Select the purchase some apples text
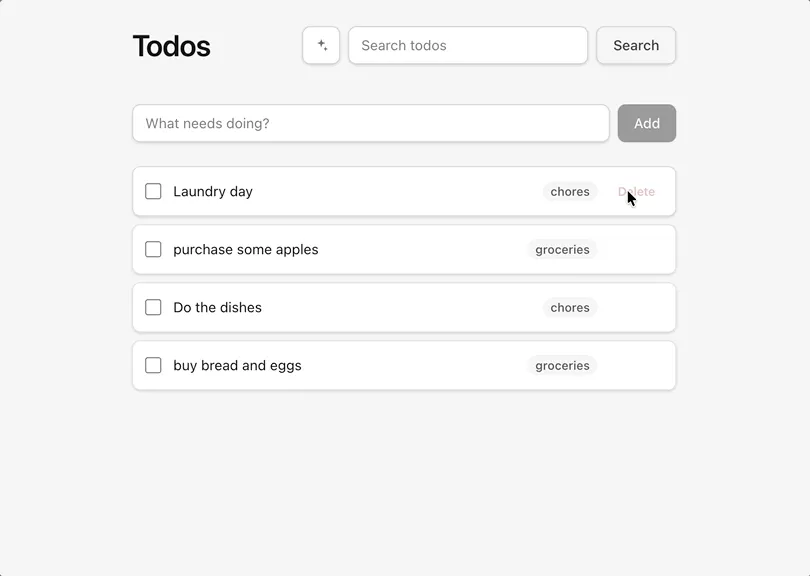810x576 pixels. click(x=246, y=250)
